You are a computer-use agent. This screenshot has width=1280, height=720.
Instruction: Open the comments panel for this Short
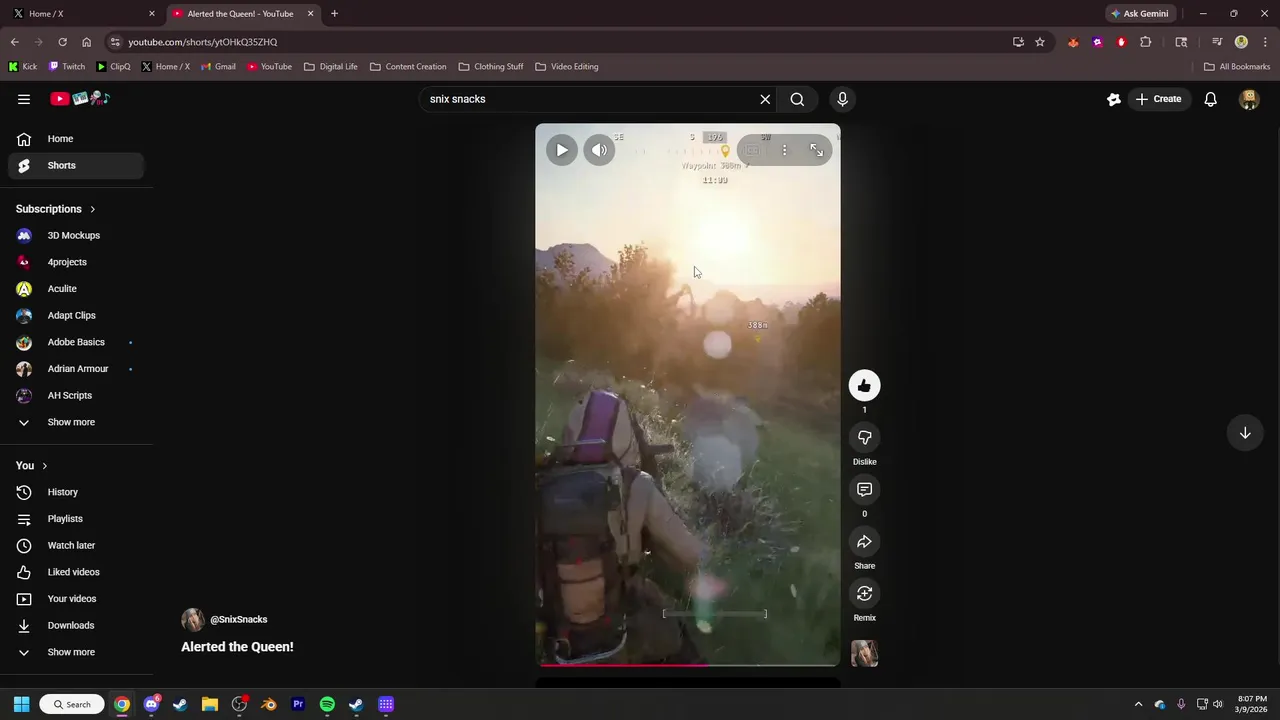[x=865, y=490]
